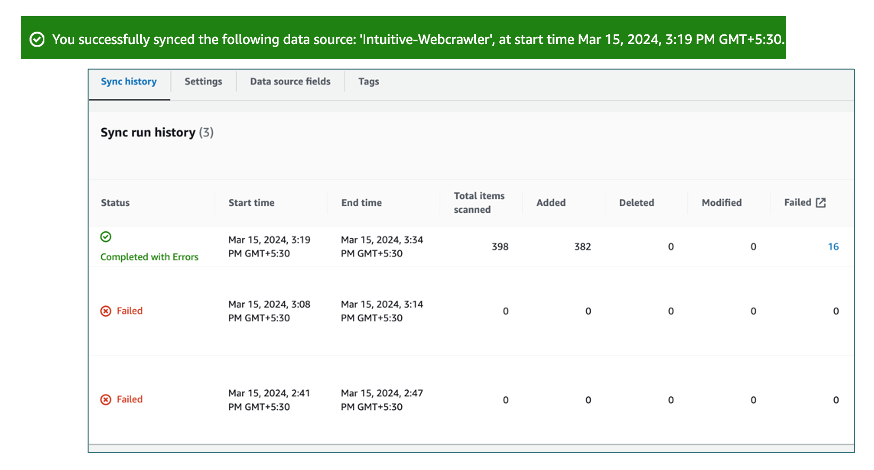Click the 382 added items value
This screenshot has height=470, width=874.
581,247
